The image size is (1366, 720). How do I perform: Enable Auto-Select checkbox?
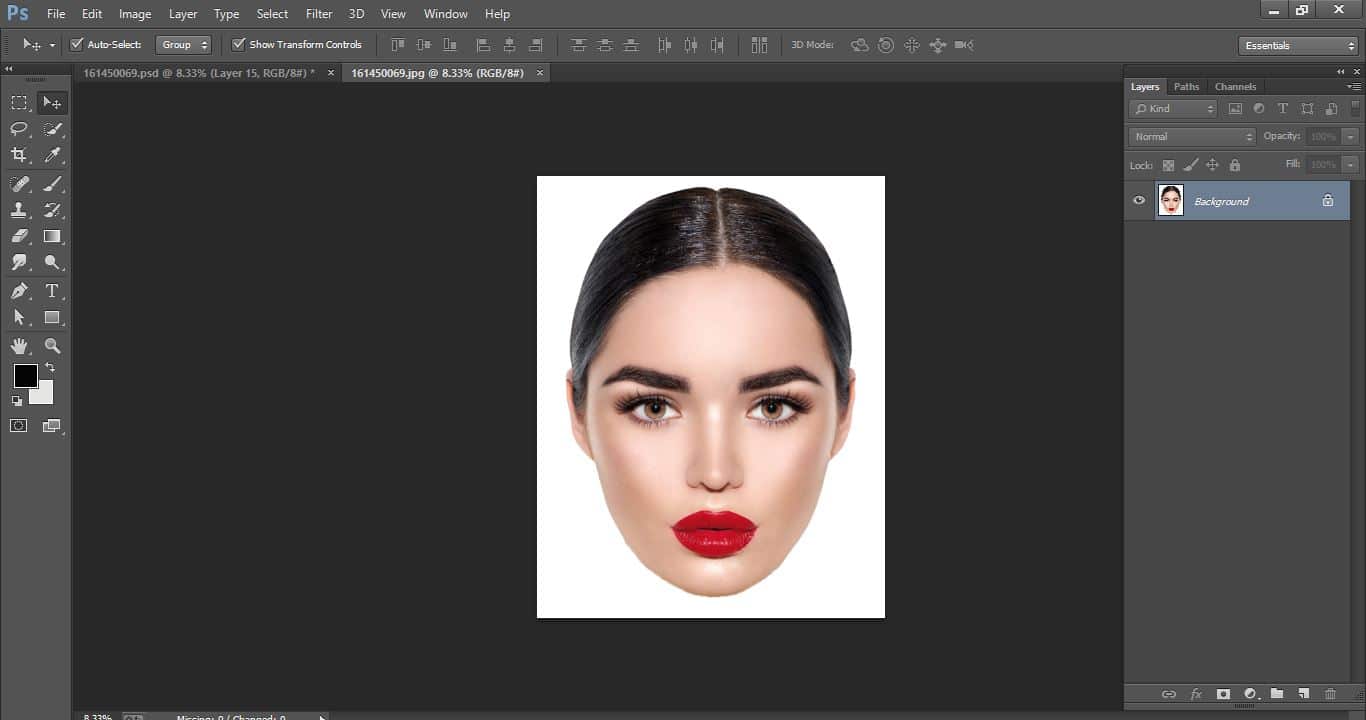(x=77, y=44)
